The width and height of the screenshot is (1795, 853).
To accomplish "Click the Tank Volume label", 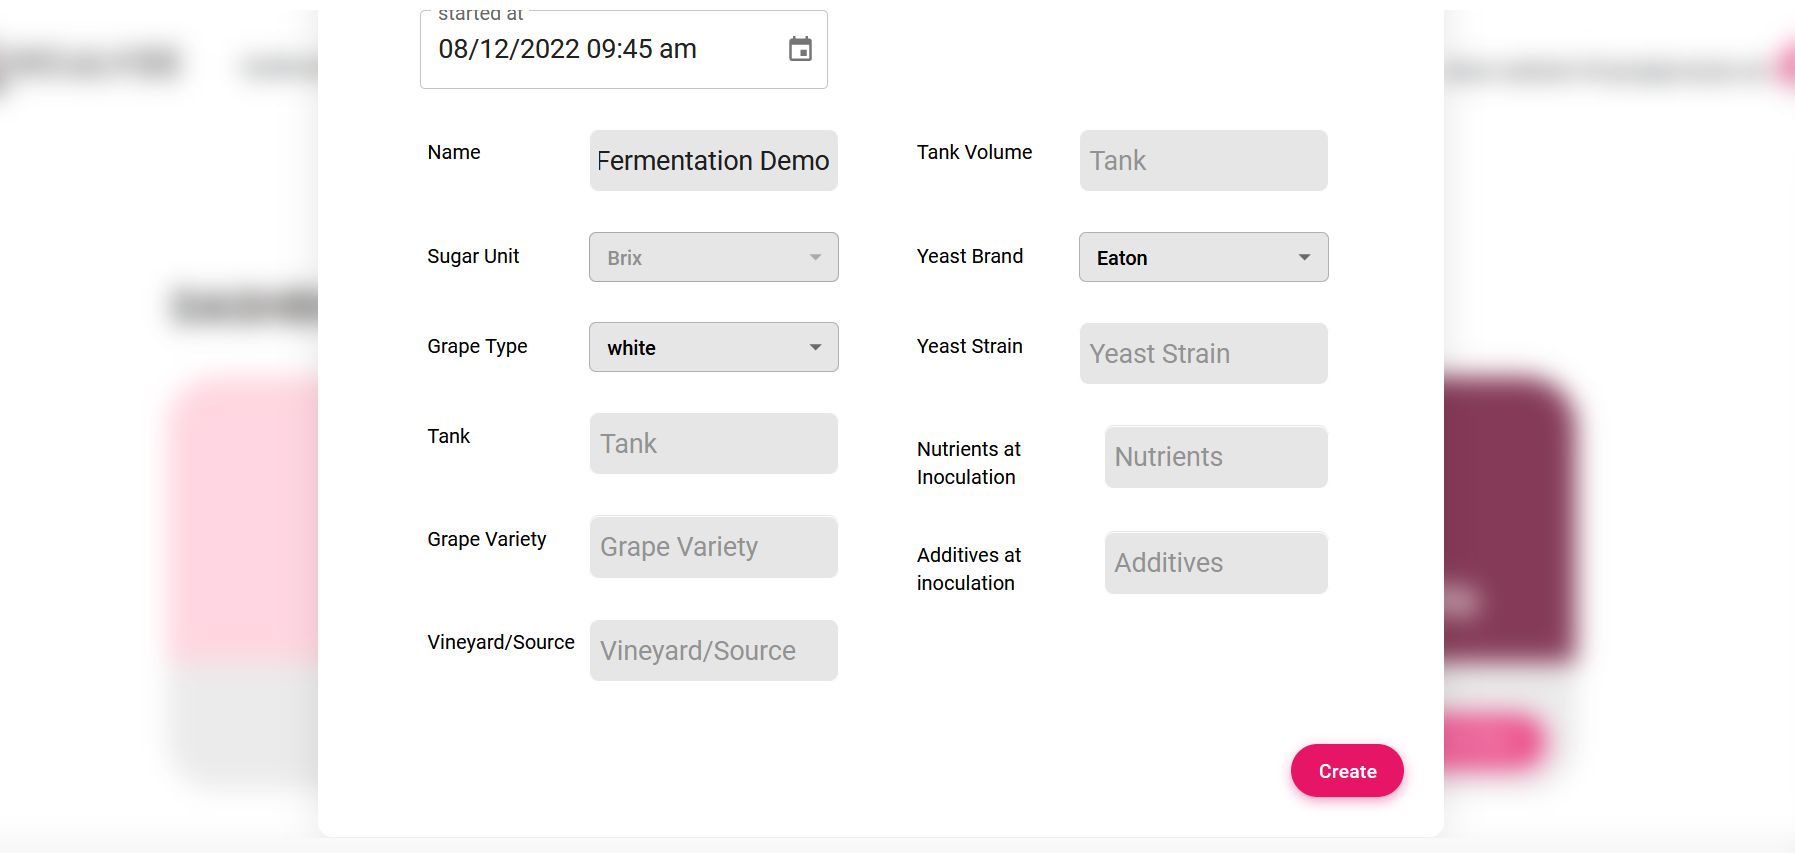I will 974,152.
